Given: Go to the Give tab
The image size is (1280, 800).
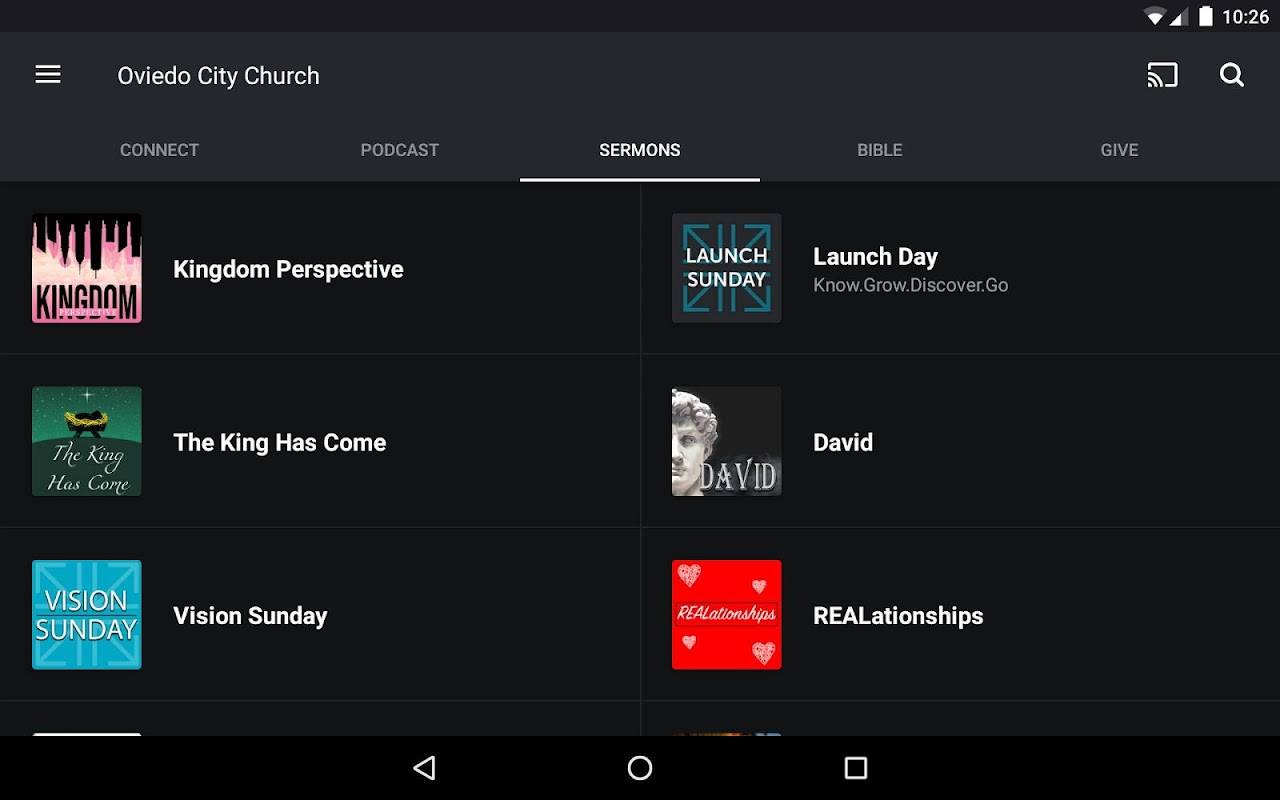Looking at the screenshot, I should click(1120, 150).
